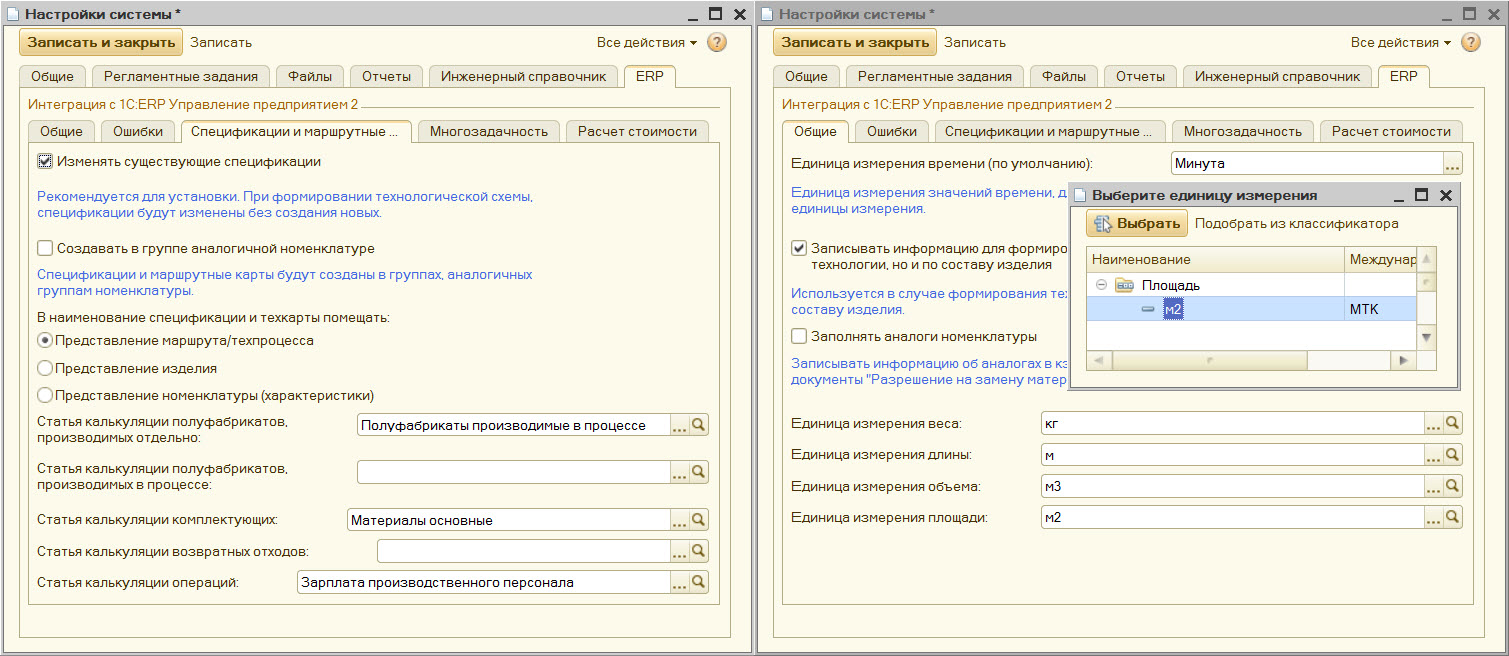Enable Создавать в группе аналогичной номенклатуры
This screenshot has height=656, width=1509.
tap(45, 248)
